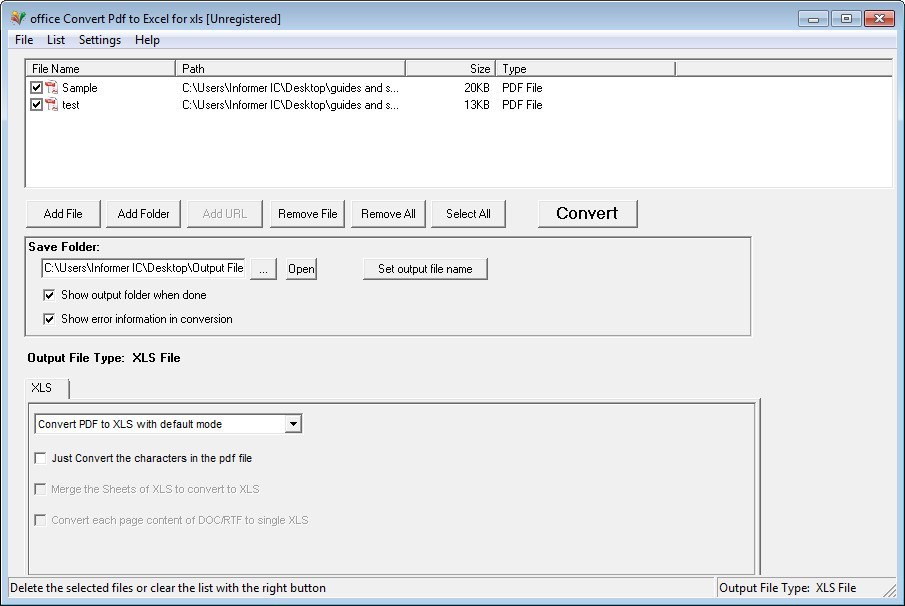Image resolution: width=905 pixels, height=606 pixels.
Task: Click the PDF File type cell of test row
Action: pyautogui.click(x=522, y=105)
